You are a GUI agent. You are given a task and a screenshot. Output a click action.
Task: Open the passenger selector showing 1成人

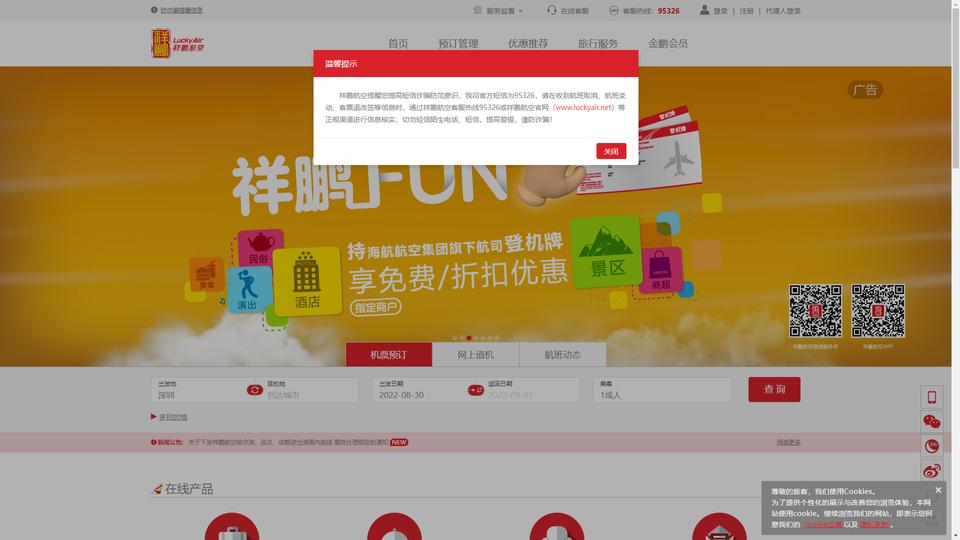[x=662, y=390]
